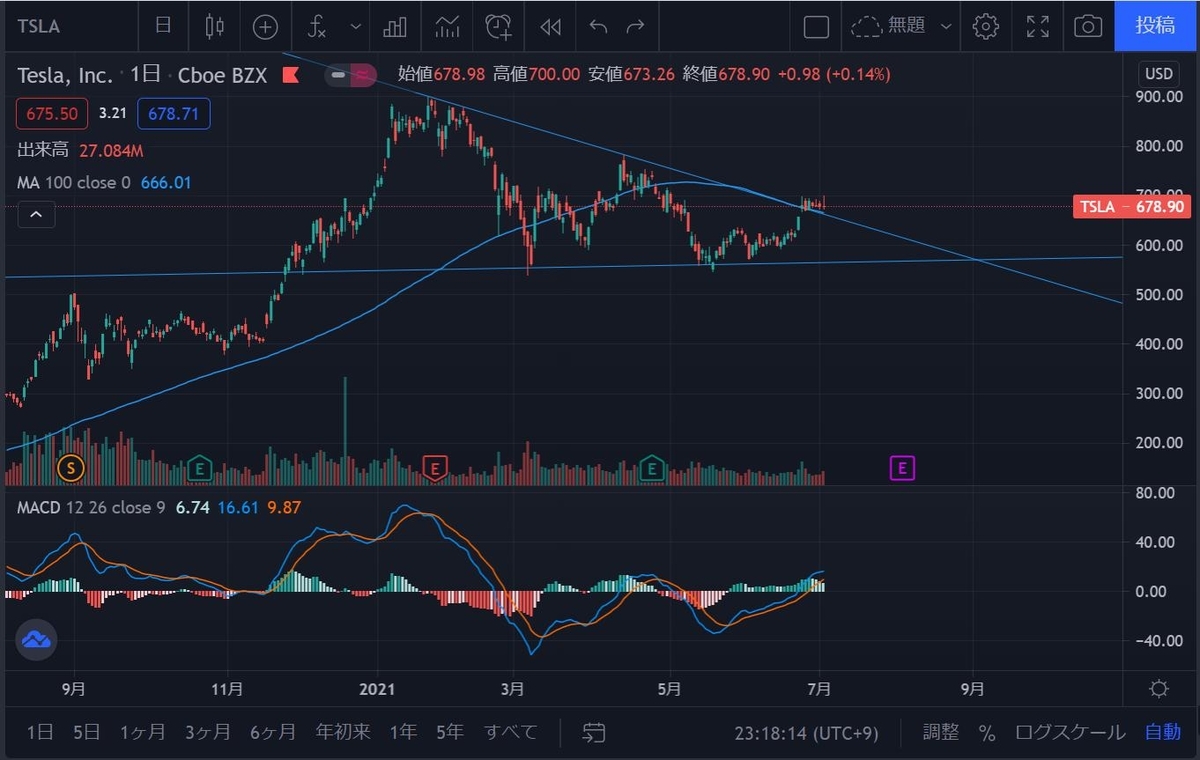Click the red flag next to Cboe BZX
Image resolution: width=1200 pixels, height=760 pixels.
coord(291,75)
